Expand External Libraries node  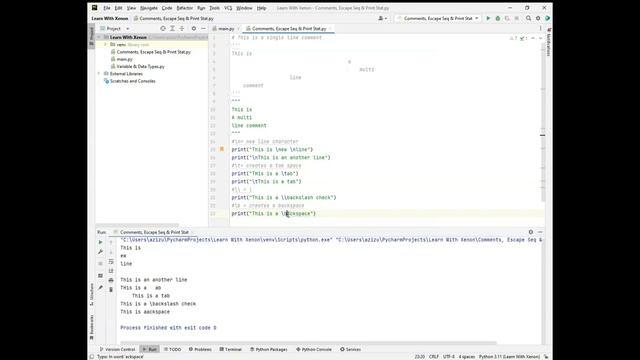99,74
